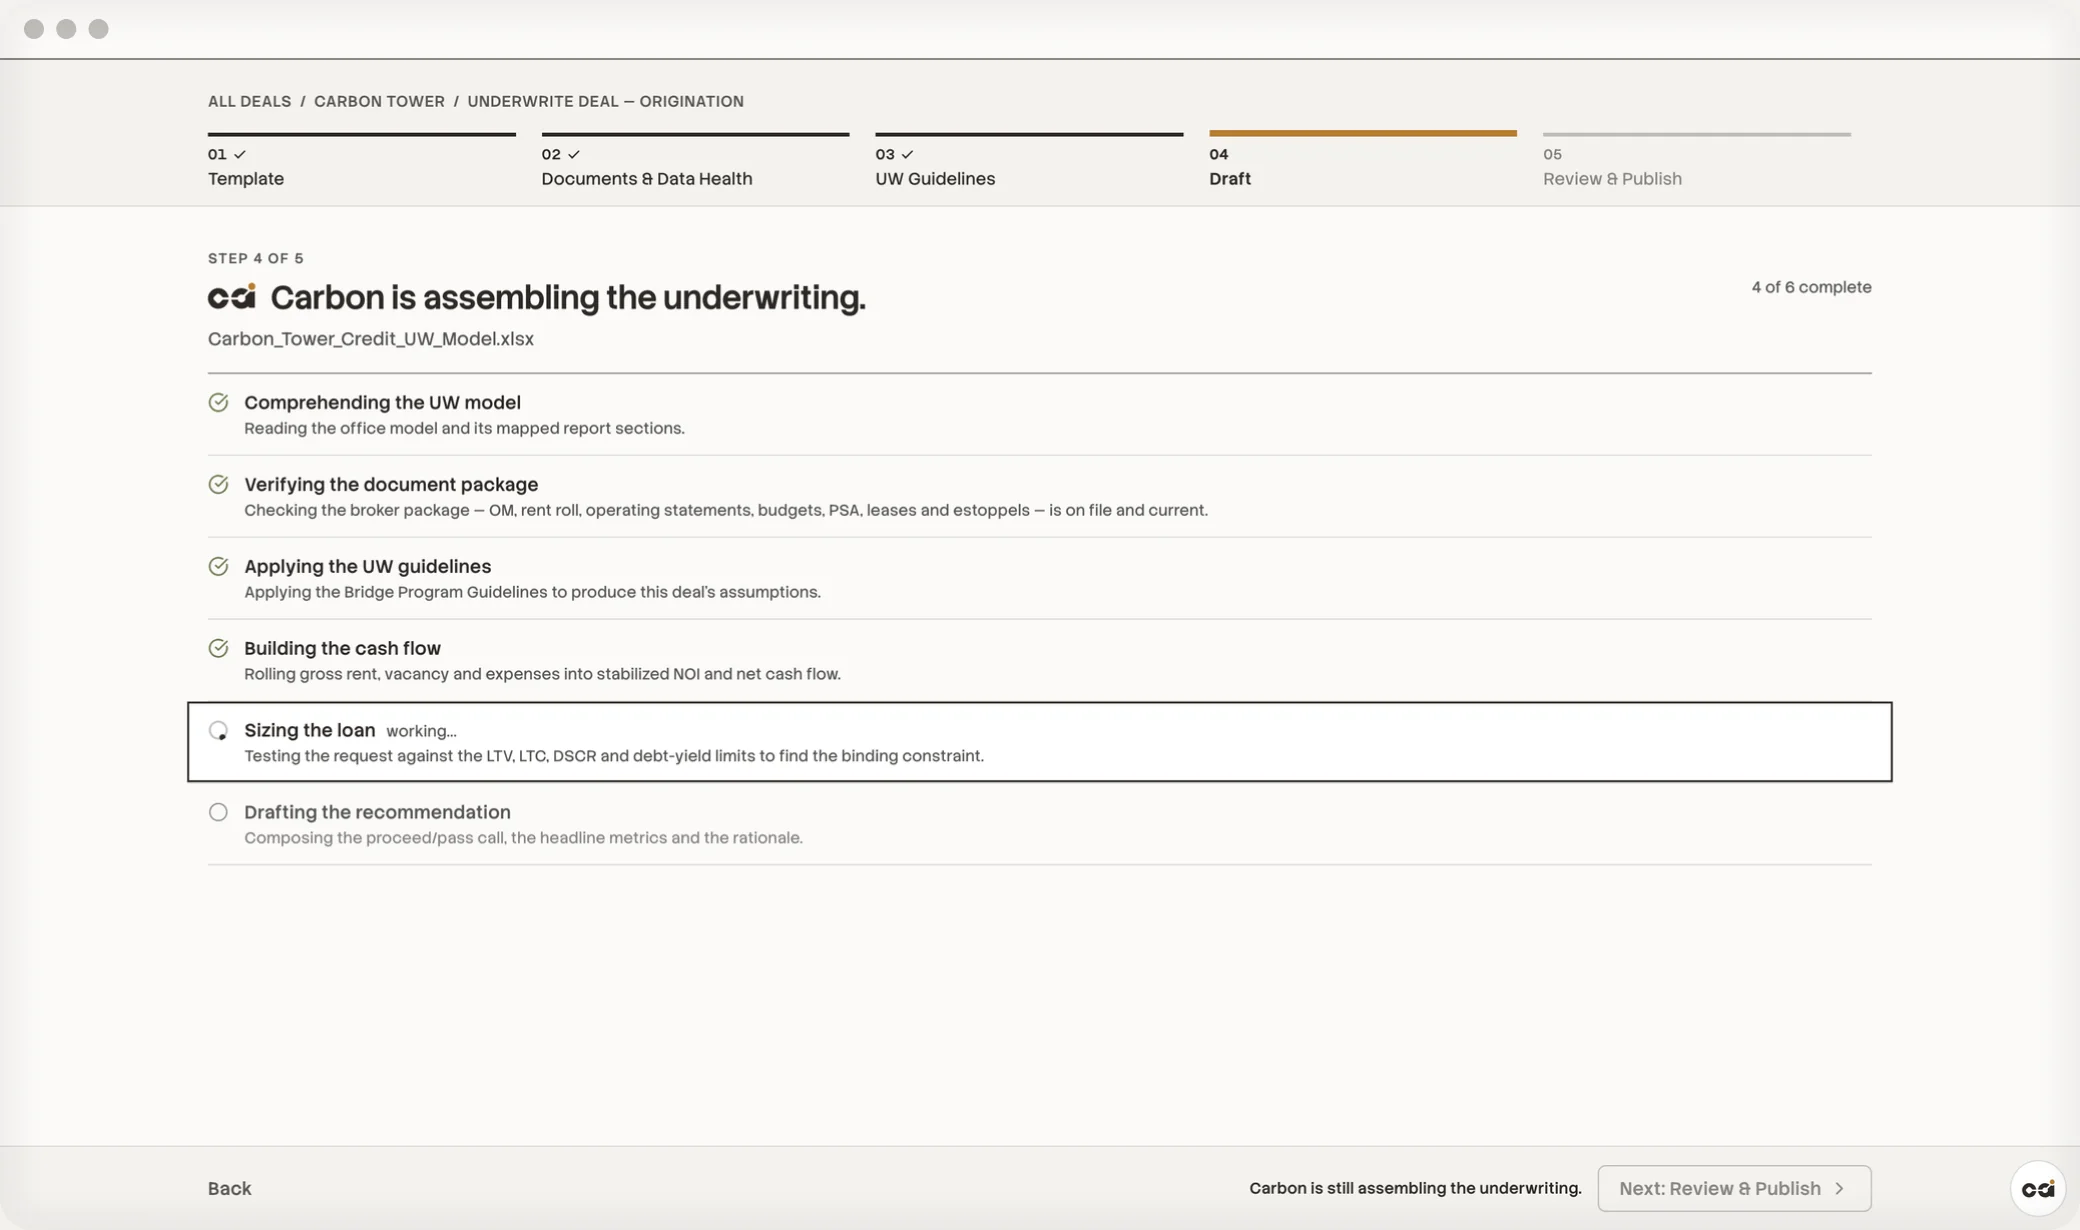Click the checkmark next to step 03
Viewport: 2080px width, 1230px height.
coord(907,154)
